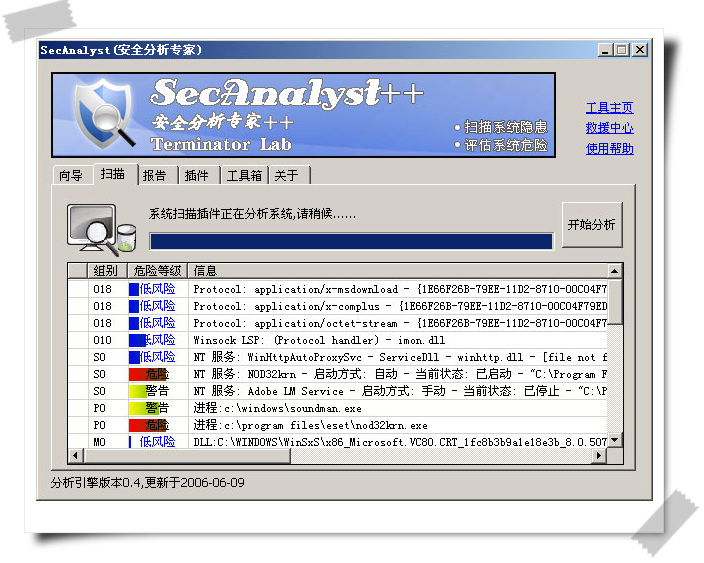Click the 开始分析 button

[x=592, y=224]
